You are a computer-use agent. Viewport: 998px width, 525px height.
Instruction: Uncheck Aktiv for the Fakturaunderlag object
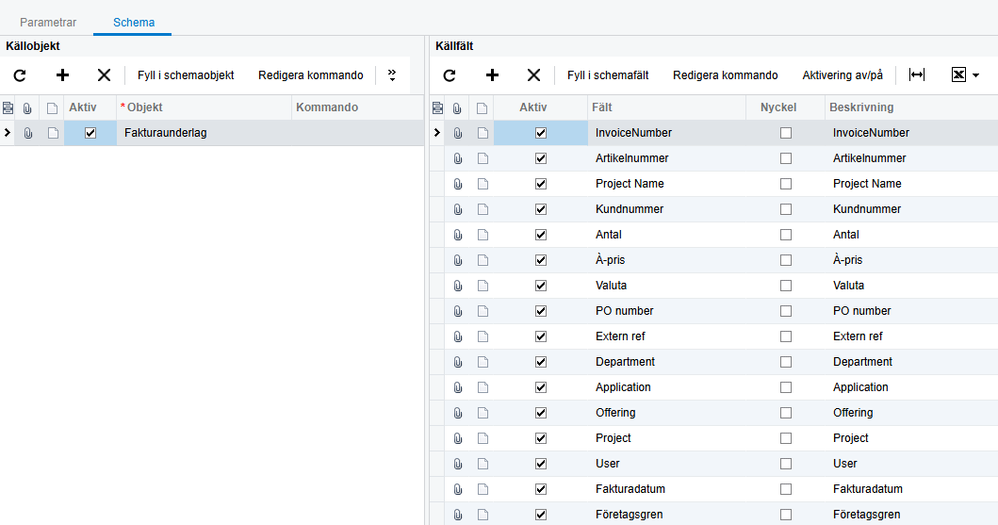(91, 133)
